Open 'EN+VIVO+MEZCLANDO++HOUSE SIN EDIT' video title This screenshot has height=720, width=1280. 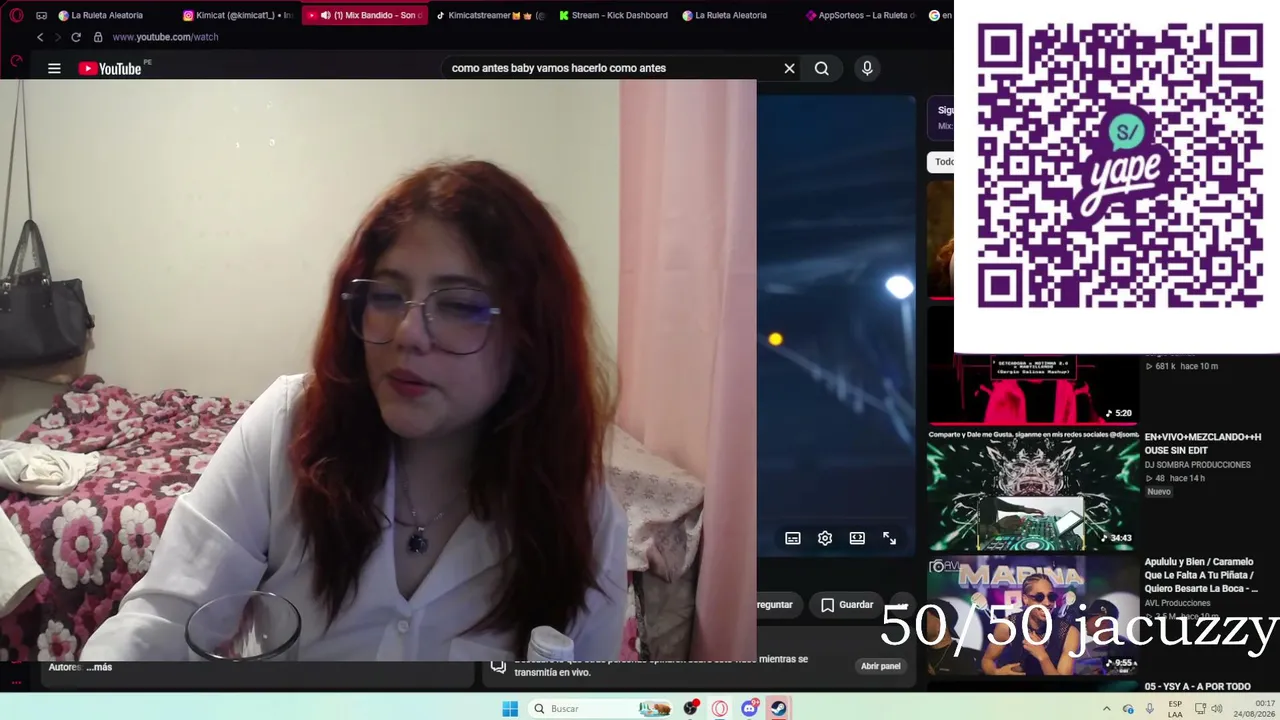coord(1203,444)
